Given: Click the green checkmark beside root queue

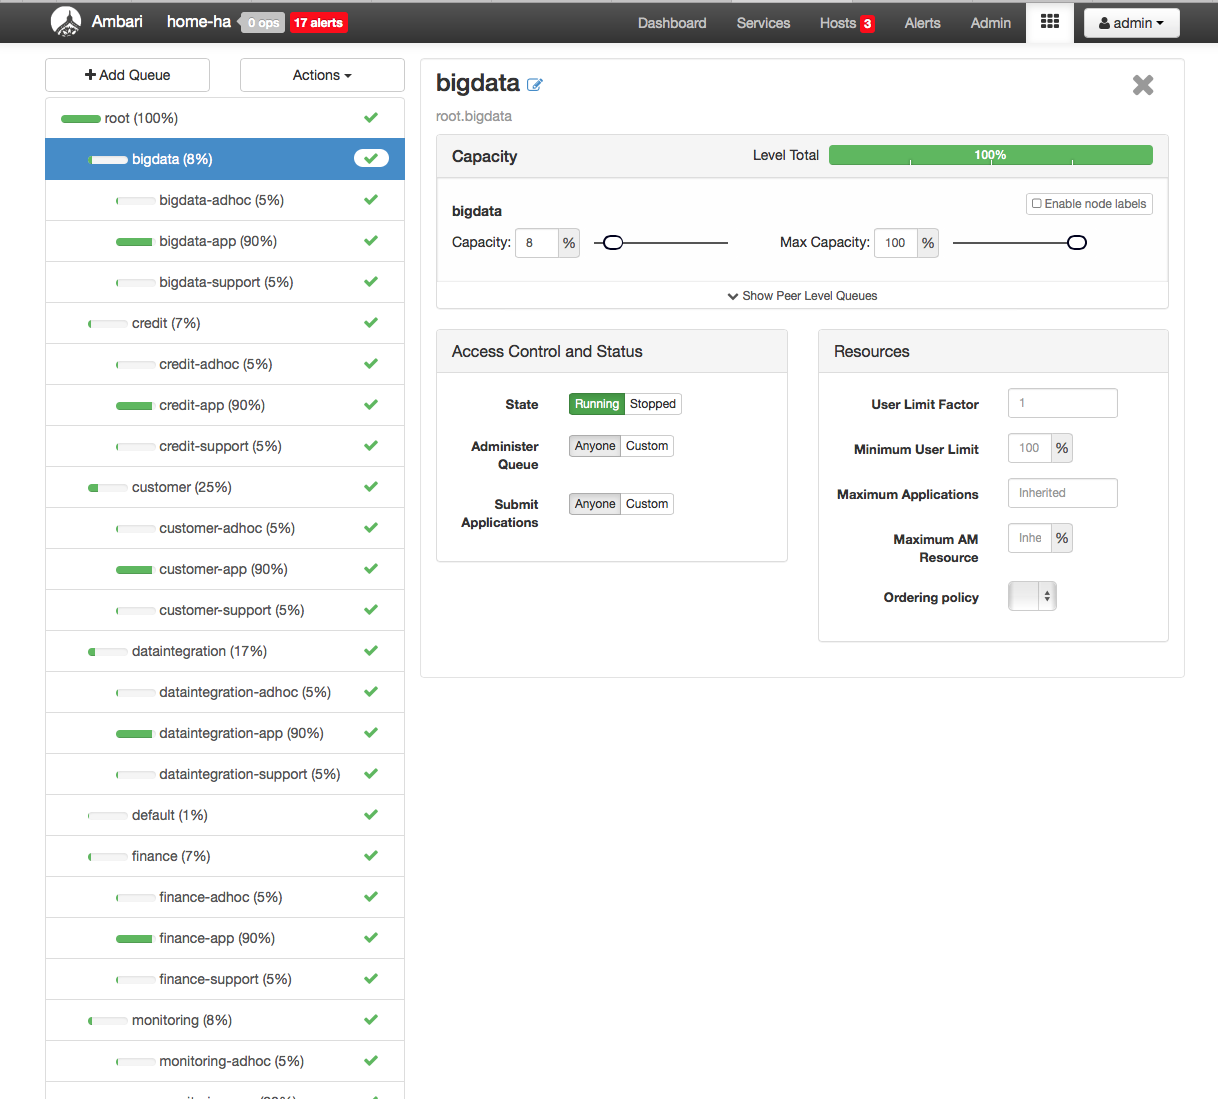Looking at the screenshot, I should coord(371,117).
